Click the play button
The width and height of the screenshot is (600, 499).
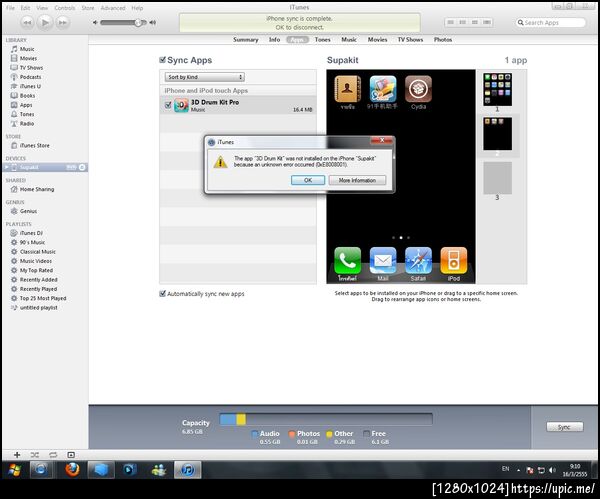point(45,23)
